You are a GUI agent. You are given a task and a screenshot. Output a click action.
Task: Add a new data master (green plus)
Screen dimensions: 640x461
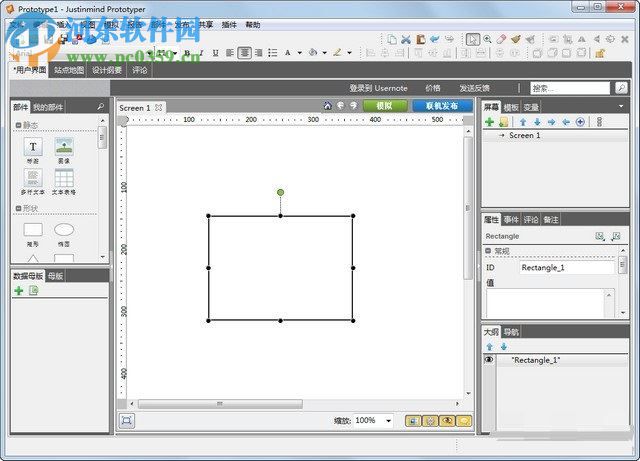(19, 291)
